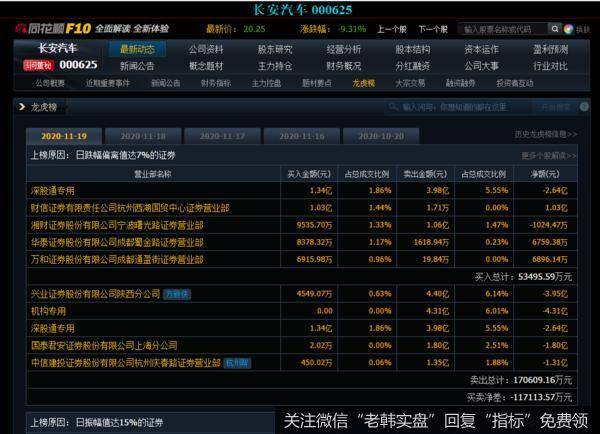The height and width of the screenshot is (434, 600).
Task: Click the 卖出金额(元) column header
Action: (x=425, y=174)
